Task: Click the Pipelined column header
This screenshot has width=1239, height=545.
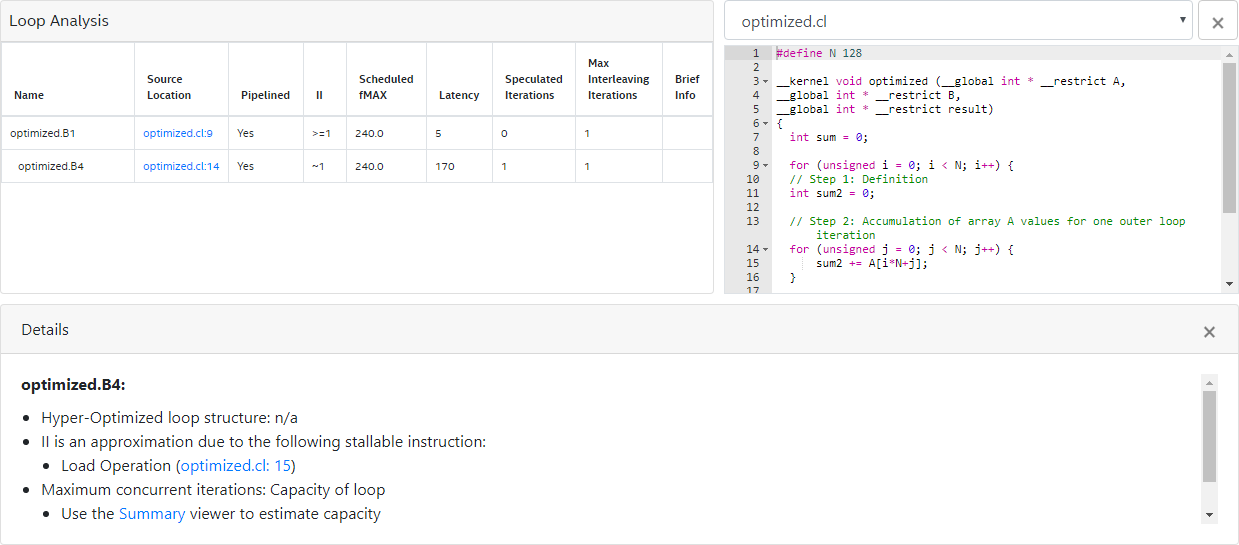Action: tap(265, 95)
